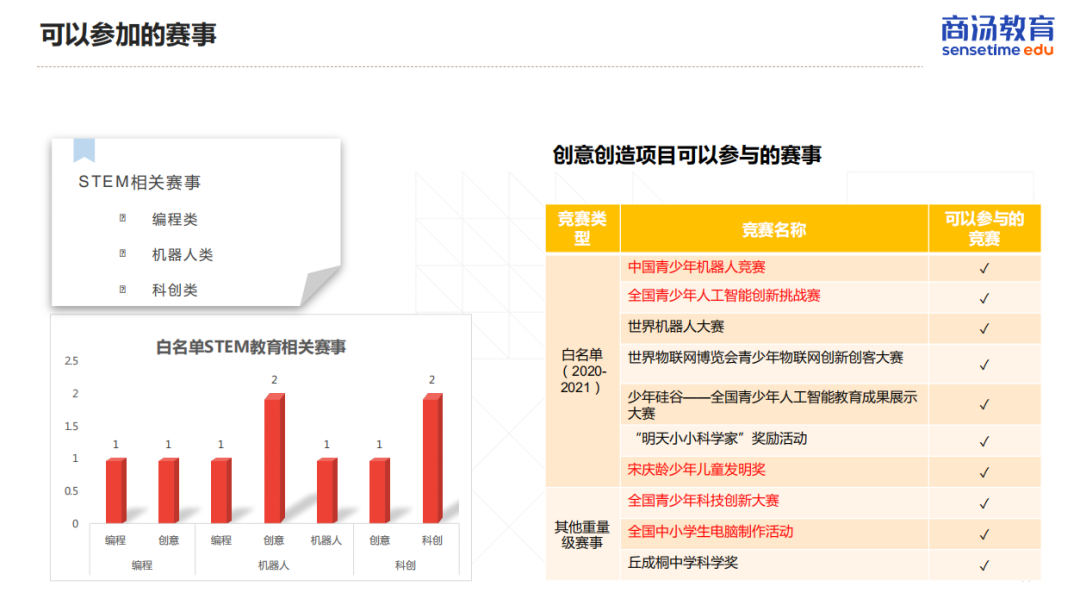Image resolution: width=1080 pixels, height=599 pixels.
Task: Click the checkmark for 丘成桐中学科学奖
Action: [x=984, y=565]
